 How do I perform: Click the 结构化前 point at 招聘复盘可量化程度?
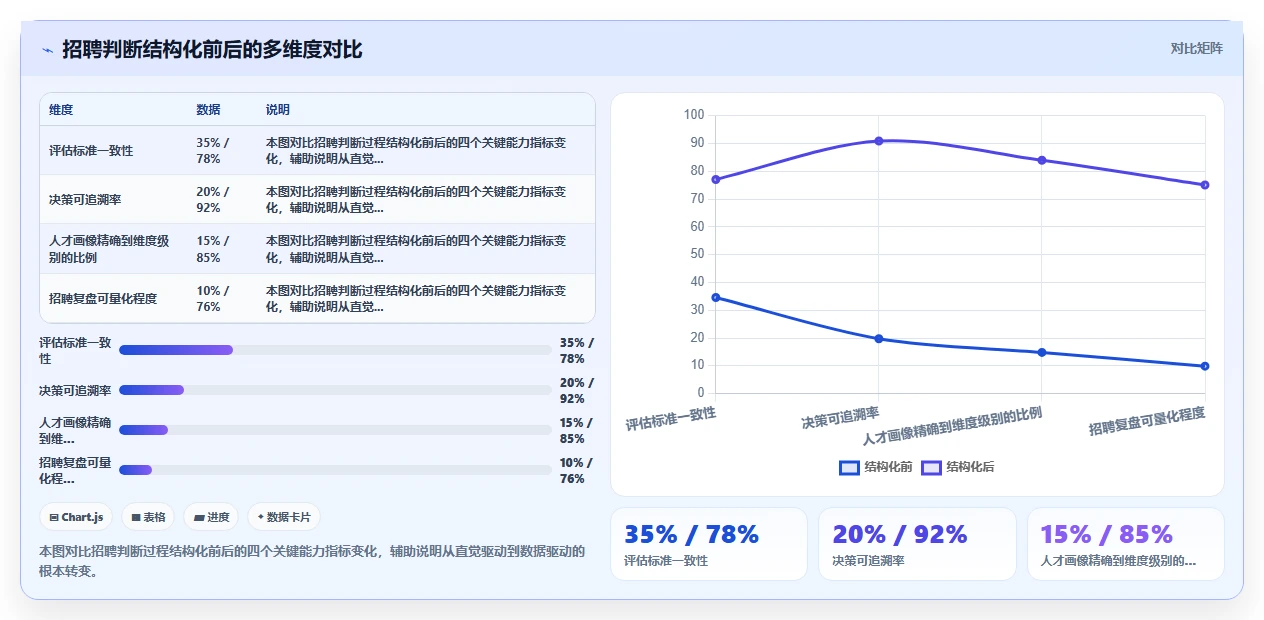point(1205,366)
